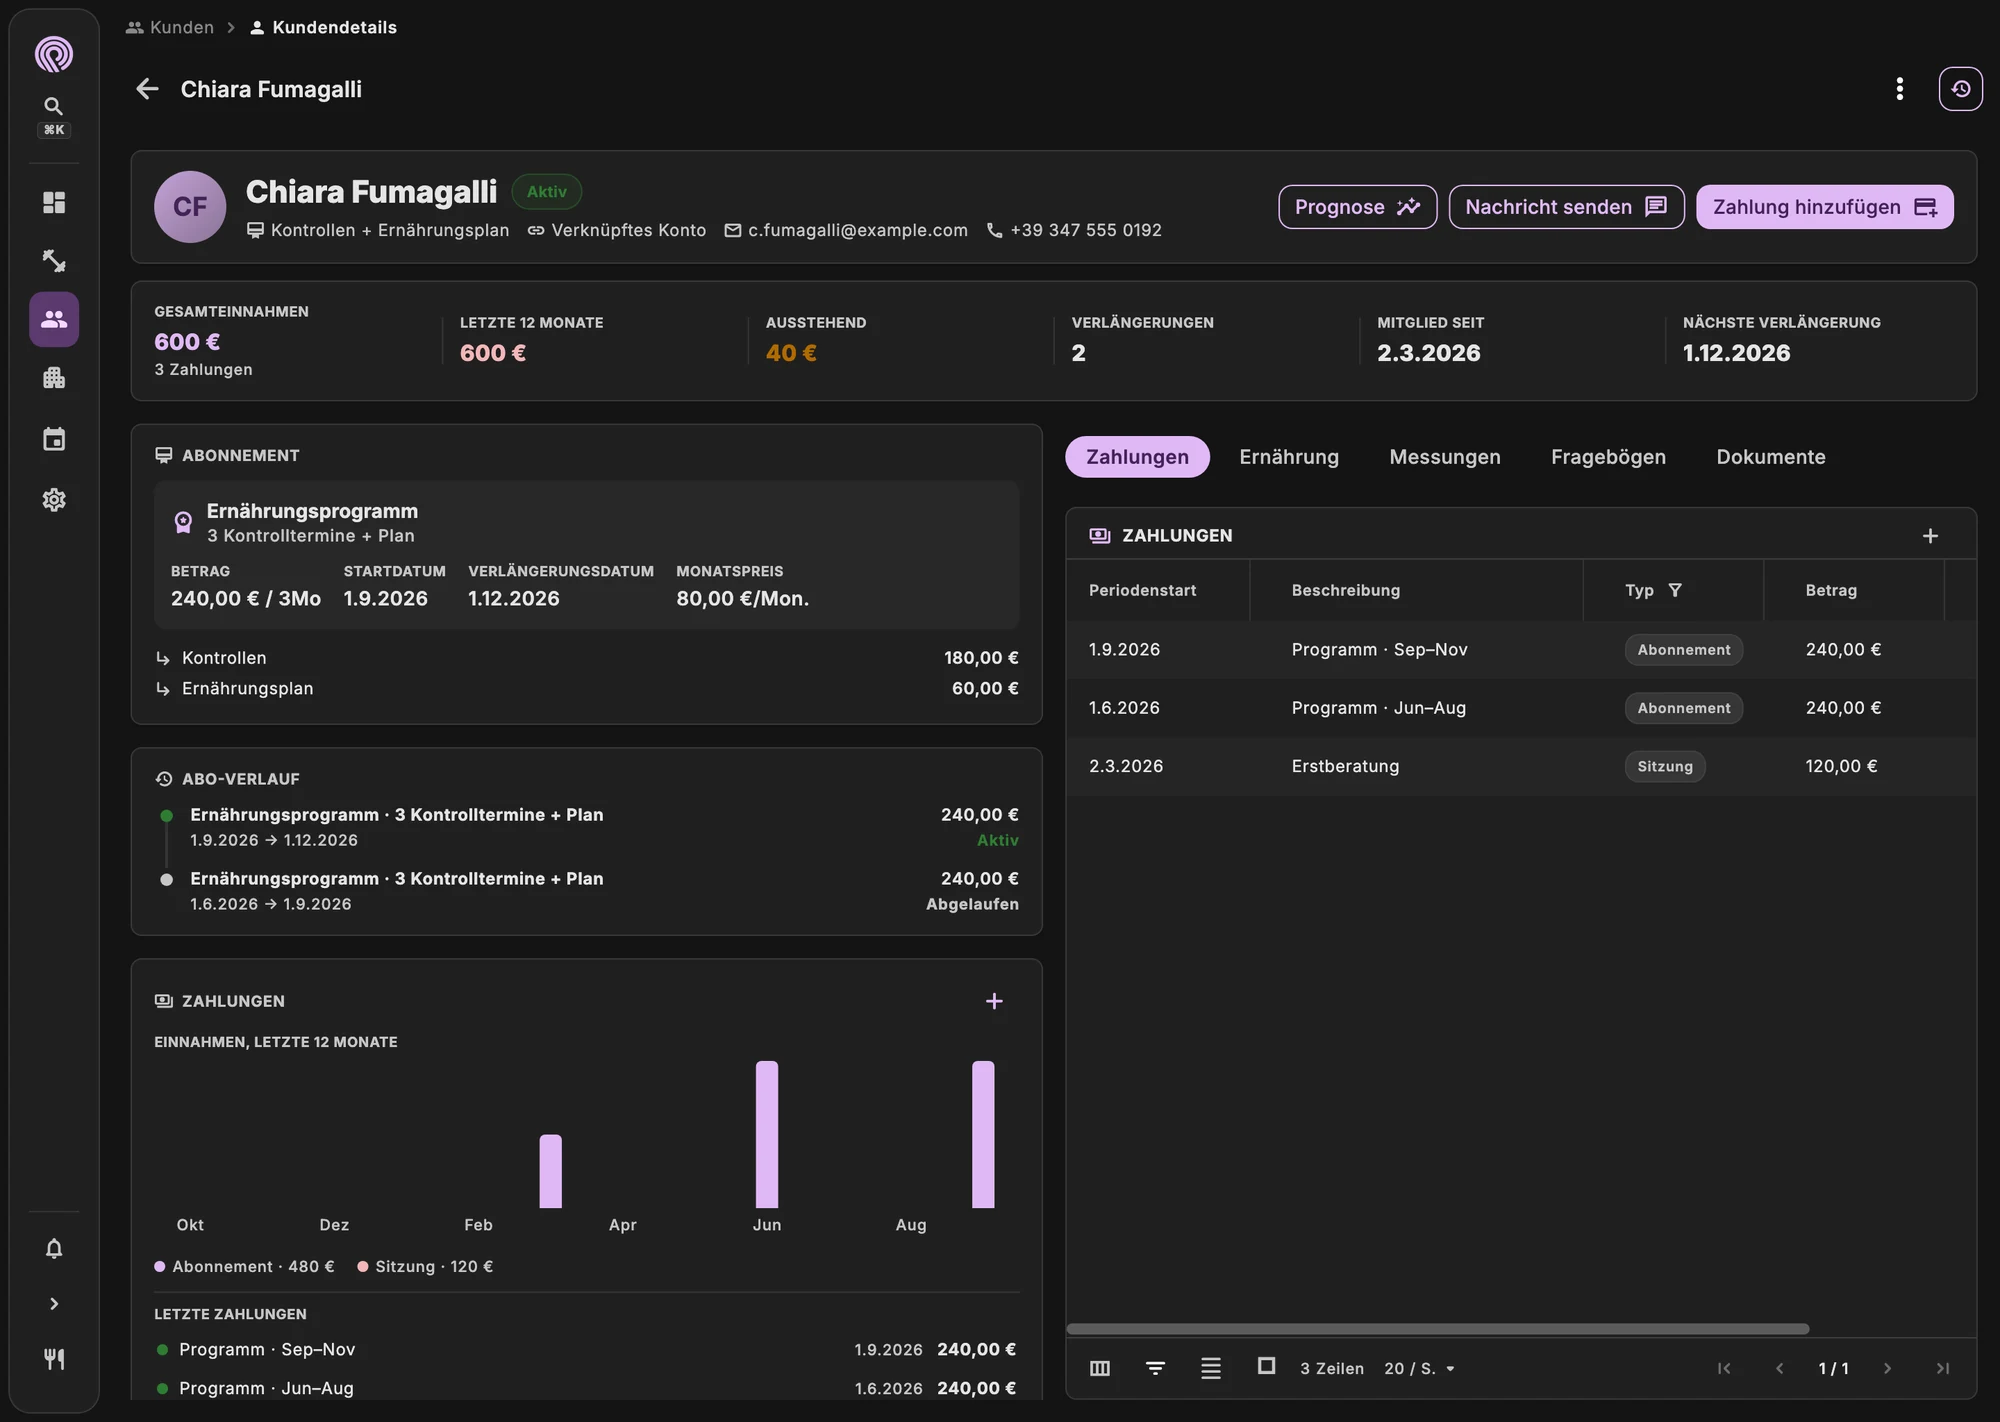The height and width of the screenshot is (1422, 2000).
Task: Click the back arrow next to Chiara Fumagalli
Action: (147, 89)
